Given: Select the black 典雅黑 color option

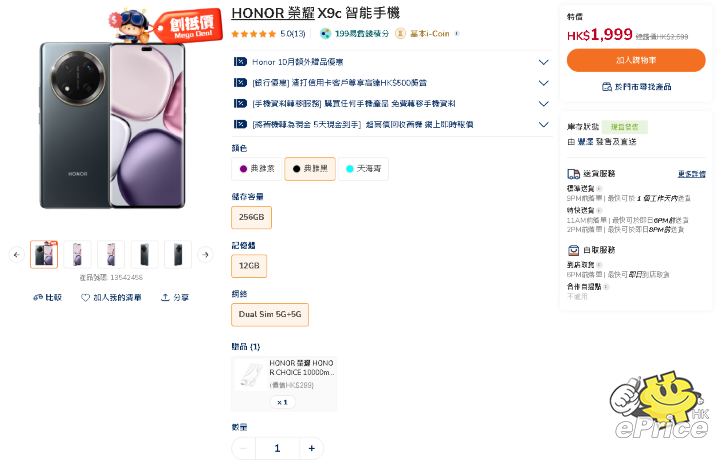Looking at the screenshot, I should [x=310, y=169].
